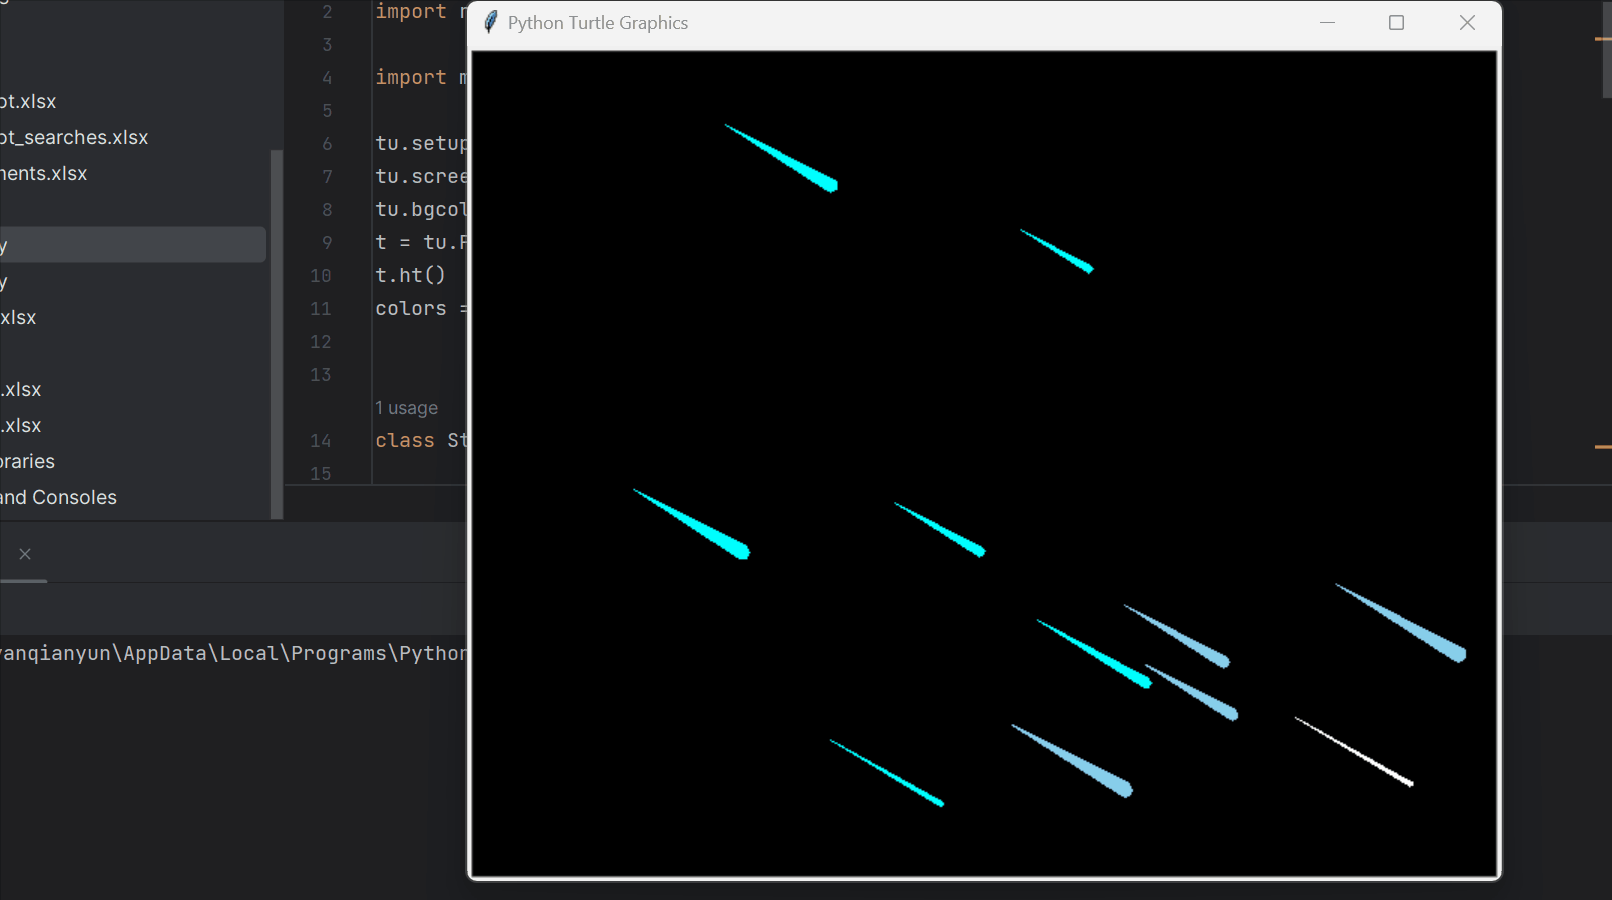Click the Python Turtle Graphics window title bar
Viewport: 1612px width, 900px height.
pos(900,22)
